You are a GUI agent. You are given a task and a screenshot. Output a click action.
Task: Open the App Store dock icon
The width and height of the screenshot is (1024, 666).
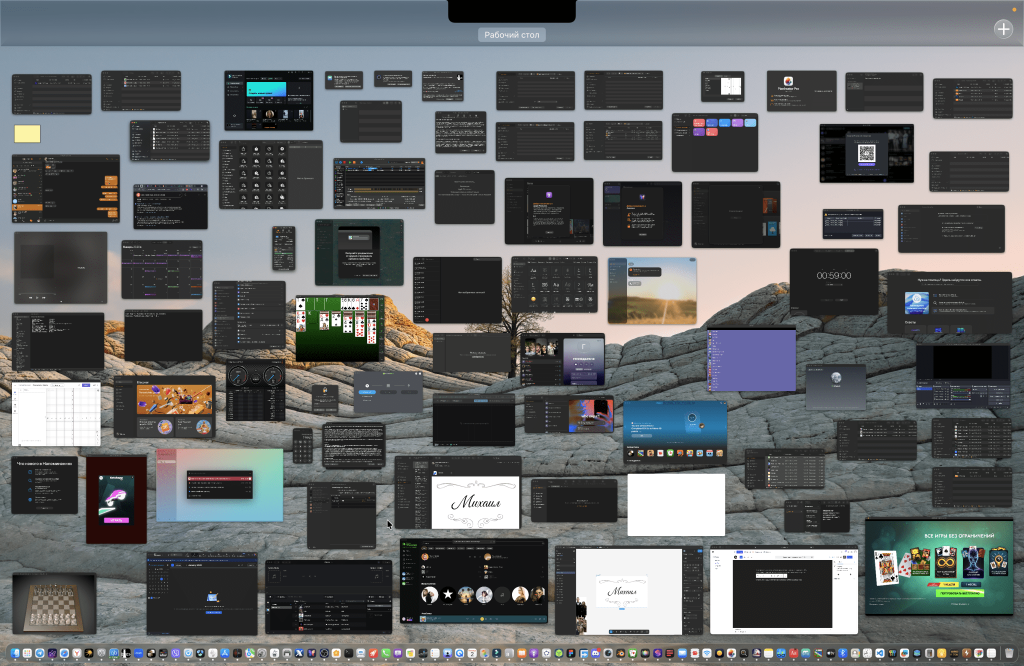225,653
